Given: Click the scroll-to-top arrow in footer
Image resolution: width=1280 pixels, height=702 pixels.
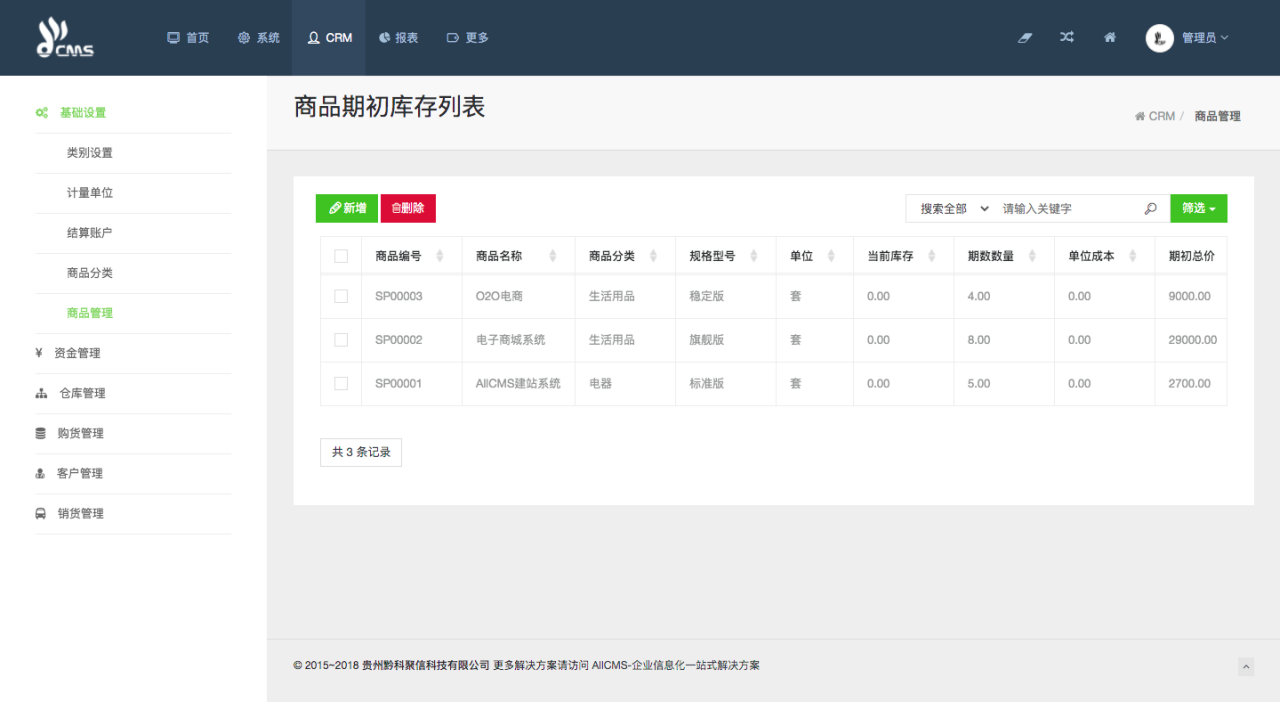Looking at the screenshot, I should pos(1246,667).
